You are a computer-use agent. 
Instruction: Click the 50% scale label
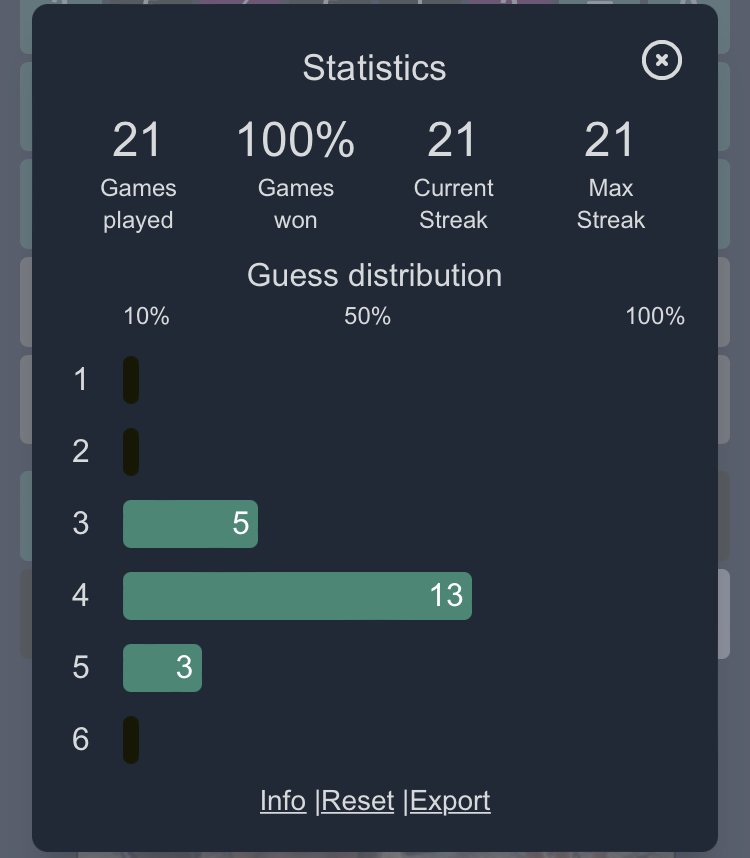[x=368, y=316]
